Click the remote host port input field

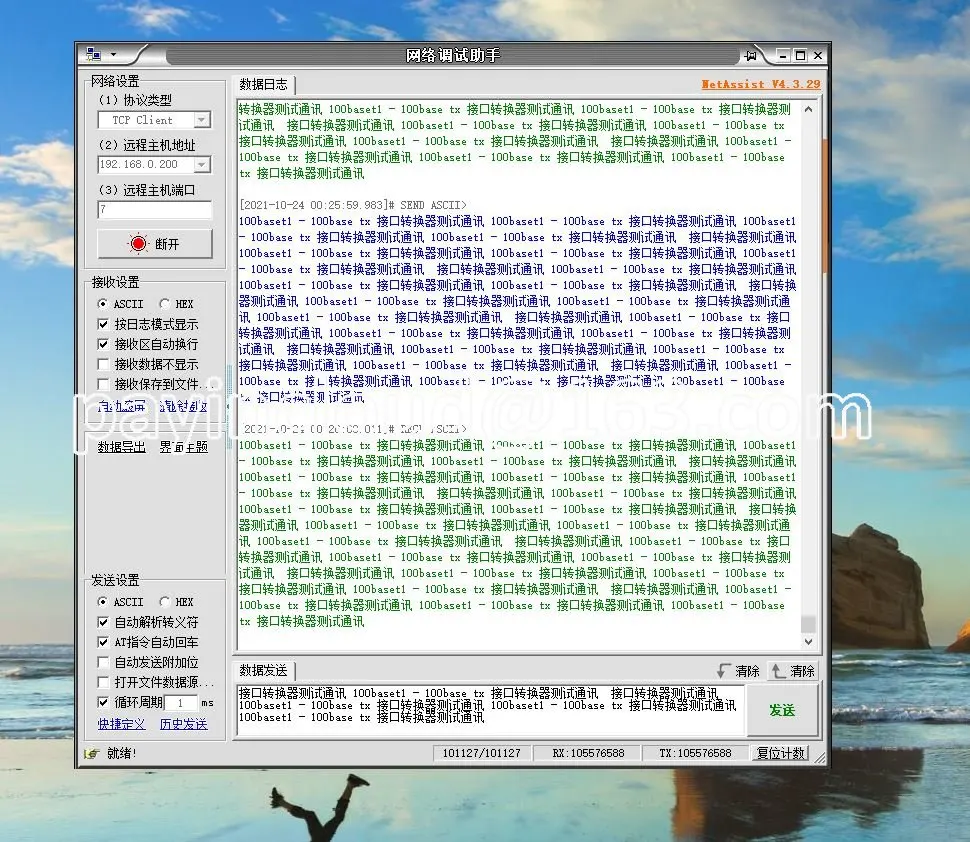click(x=154, y=210)
